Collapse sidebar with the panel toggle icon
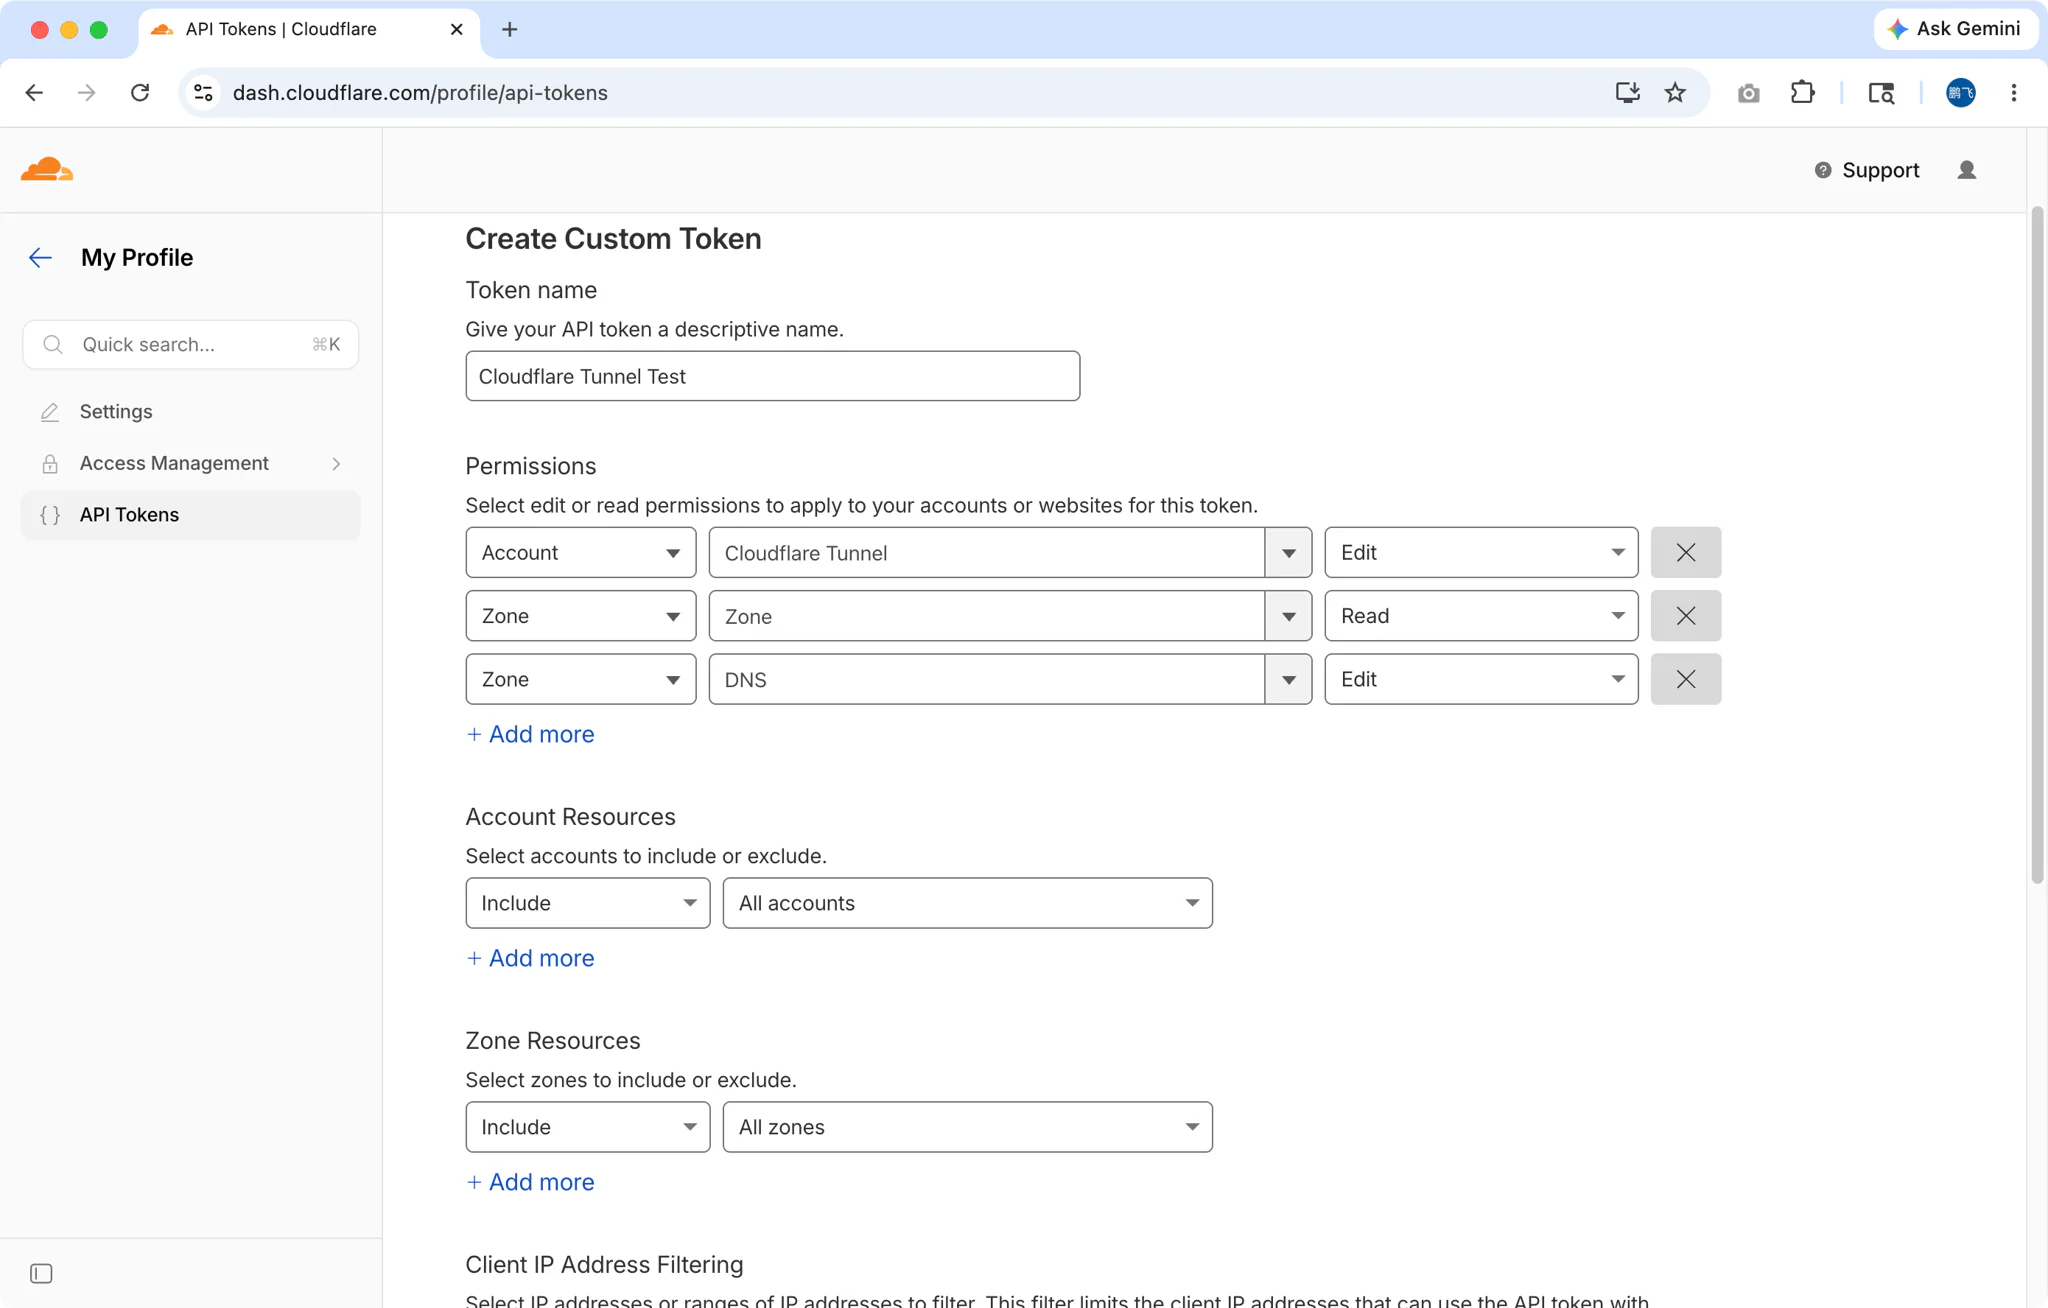 pos(41,1273)
